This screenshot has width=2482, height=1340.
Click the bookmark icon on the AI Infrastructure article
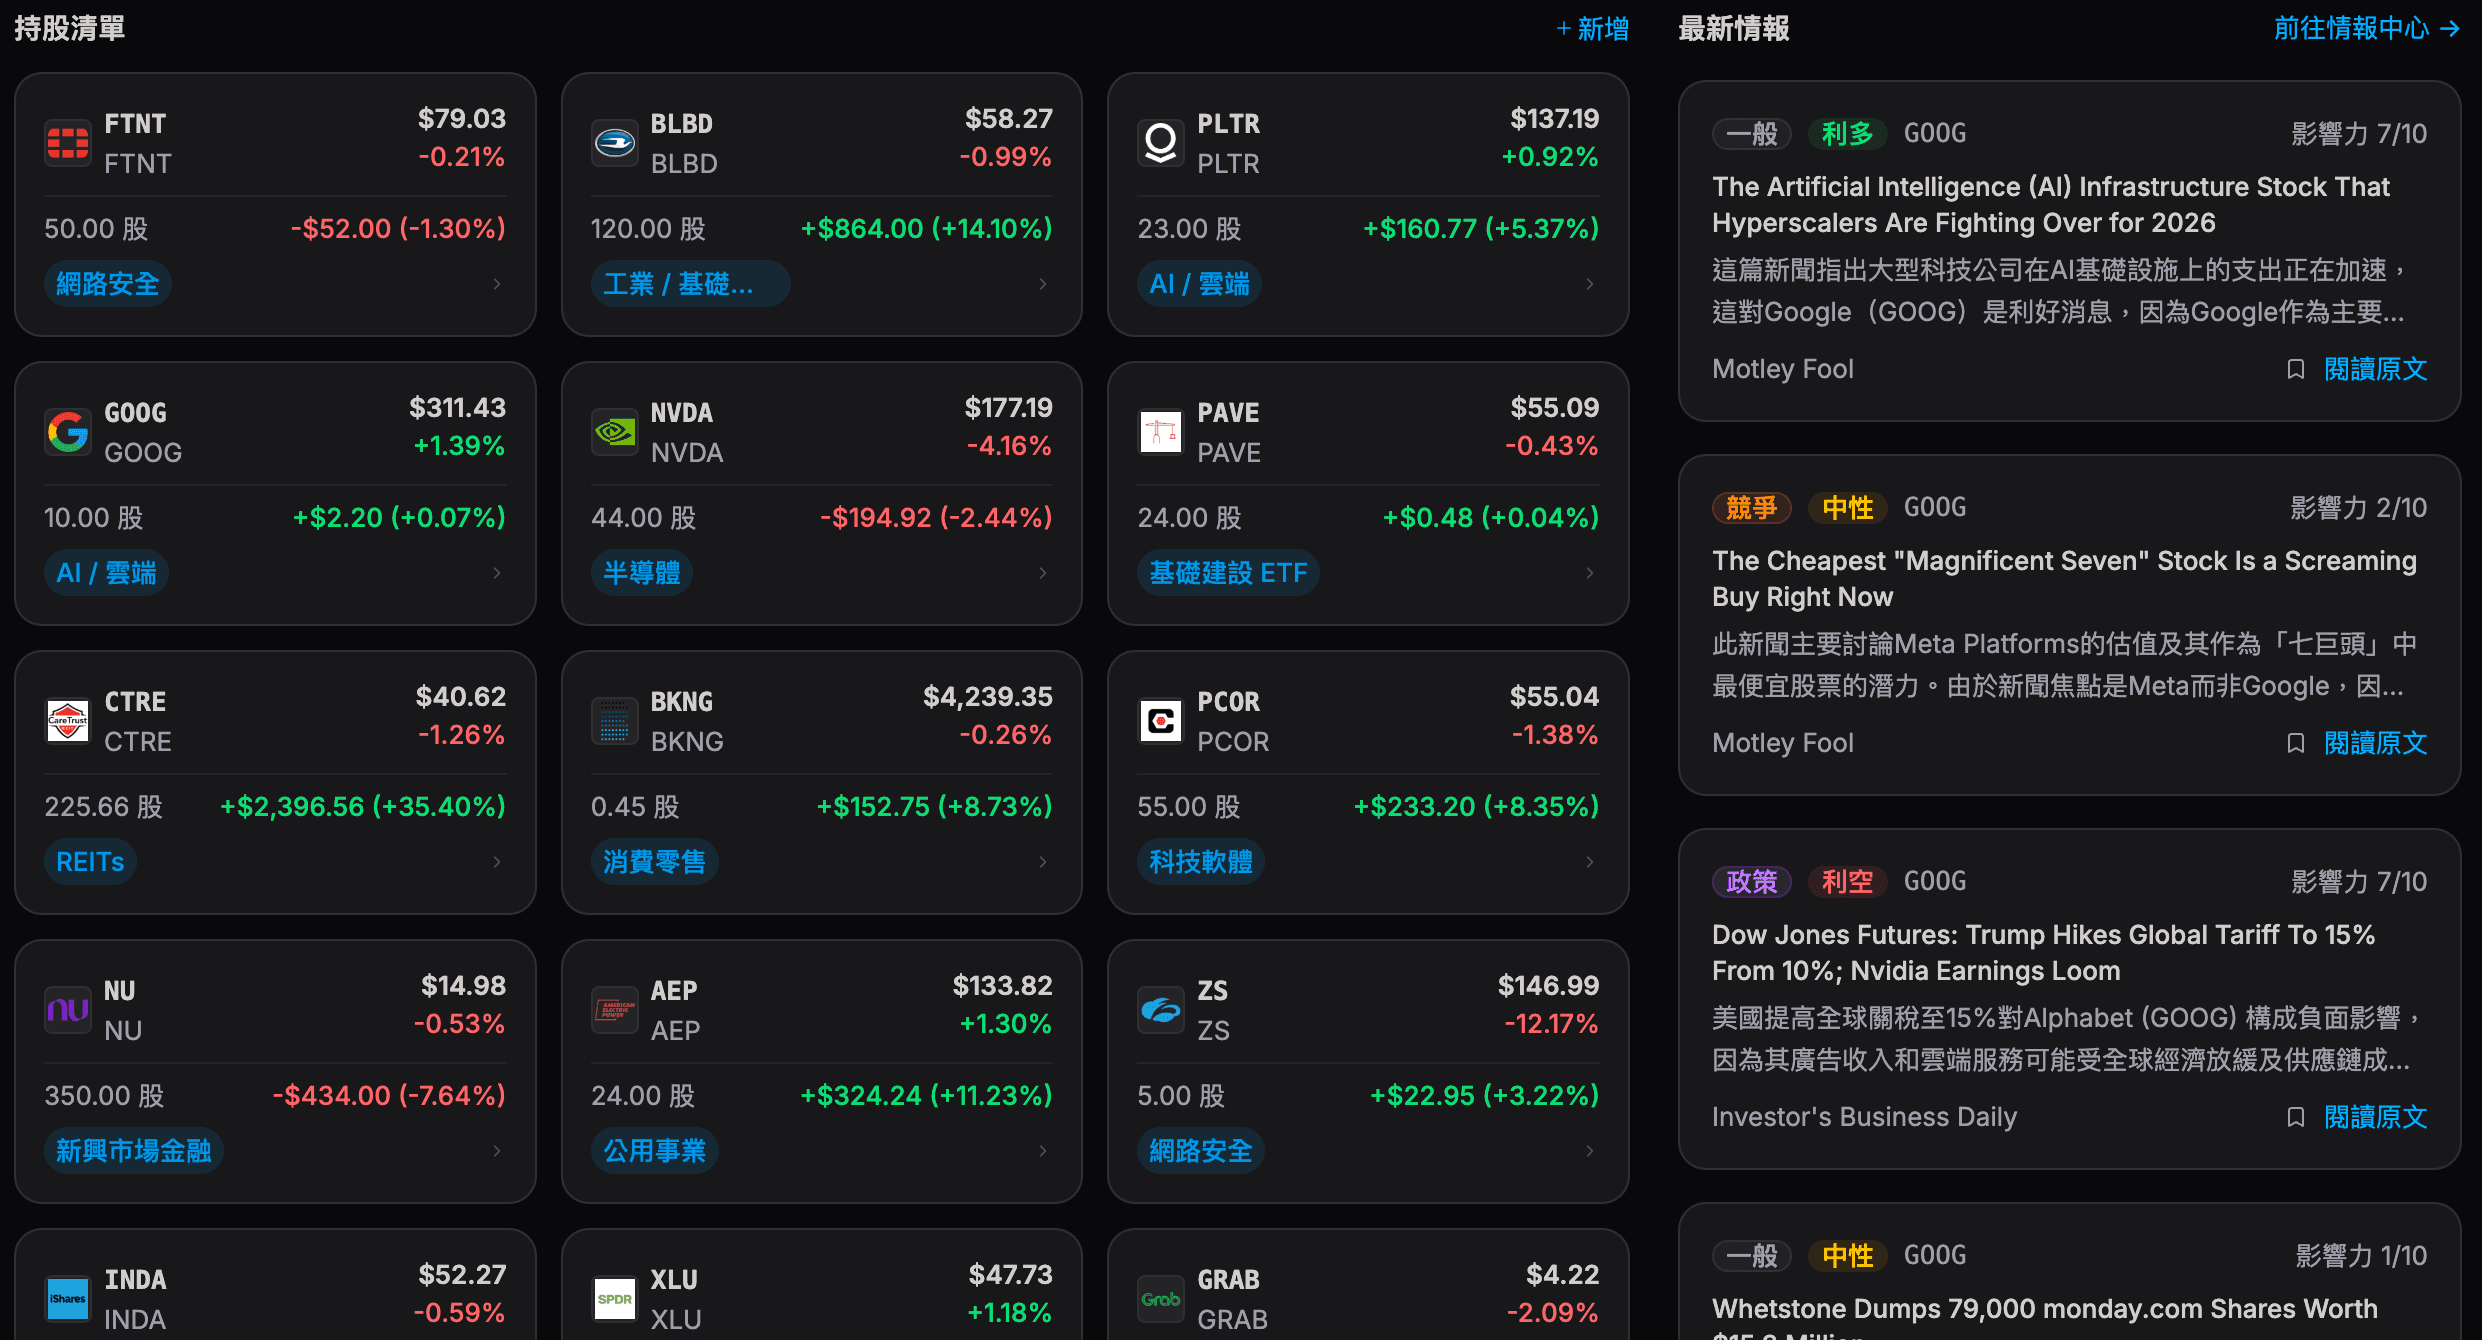pos(2295,369)
